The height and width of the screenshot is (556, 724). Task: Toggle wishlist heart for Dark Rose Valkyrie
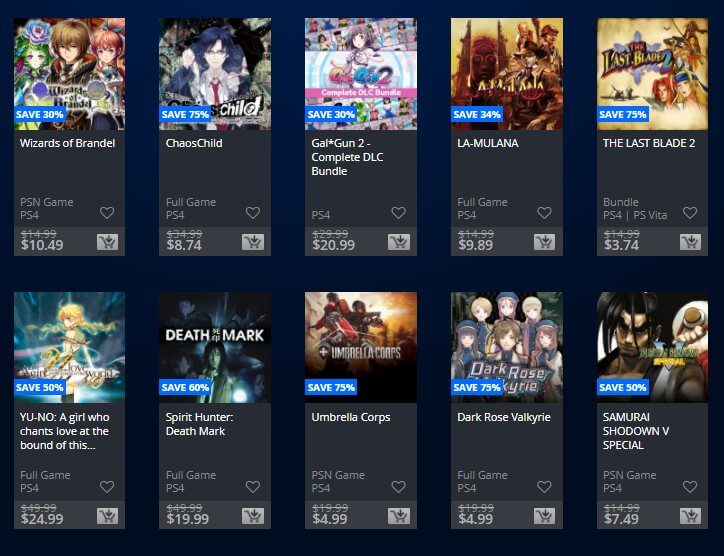point(544,486)
